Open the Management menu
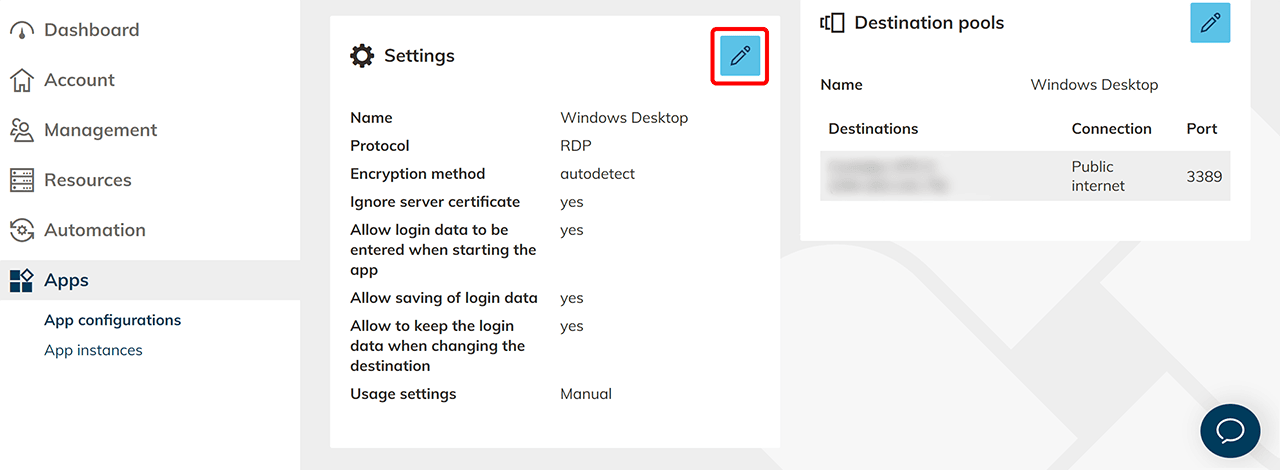Screen dimensions: 1280x470 point(100,130)
